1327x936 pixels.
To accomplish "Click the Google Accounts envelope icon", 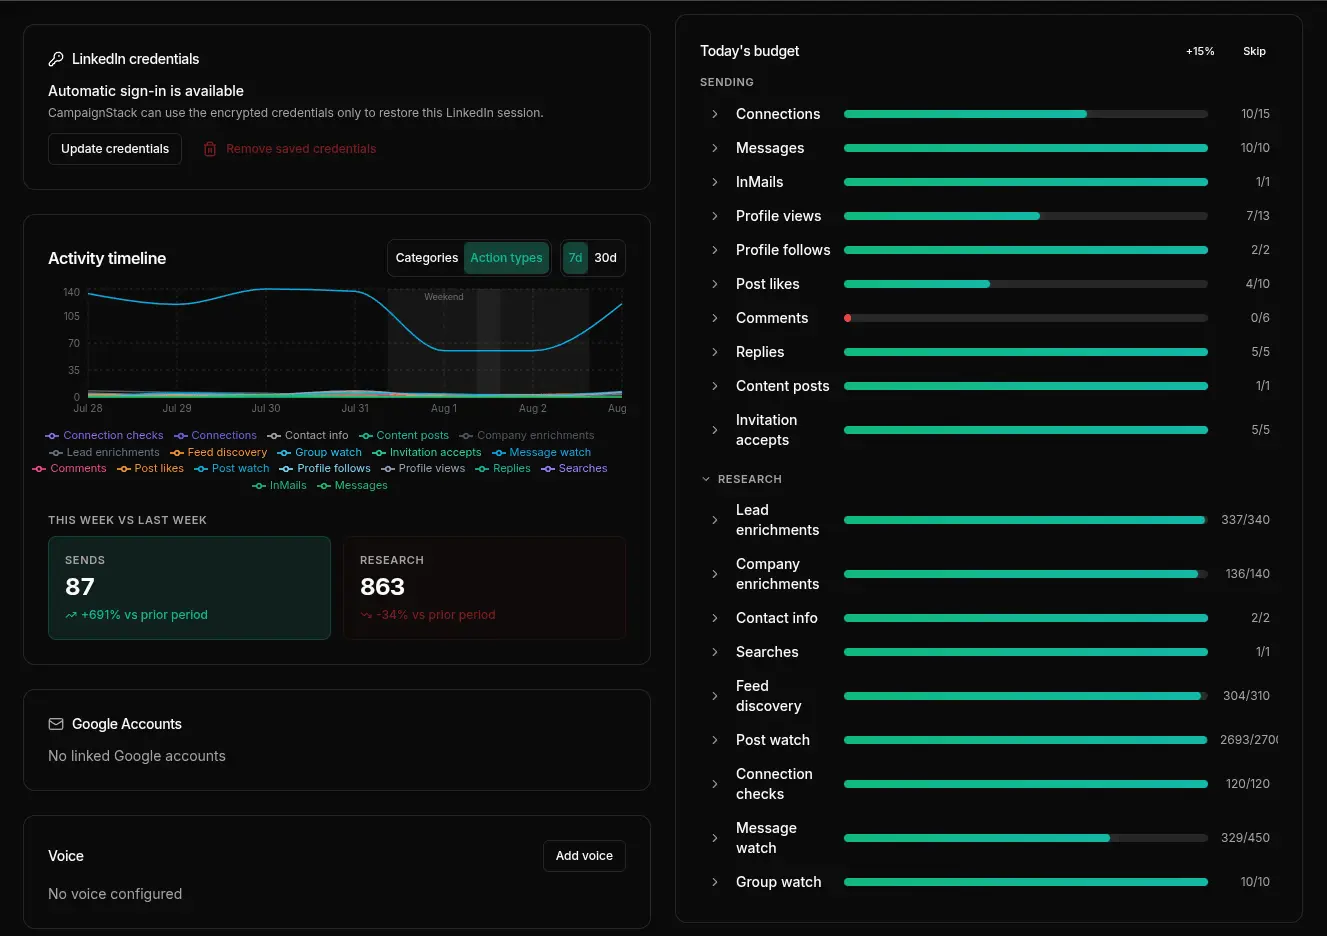I will pos(56,724).
